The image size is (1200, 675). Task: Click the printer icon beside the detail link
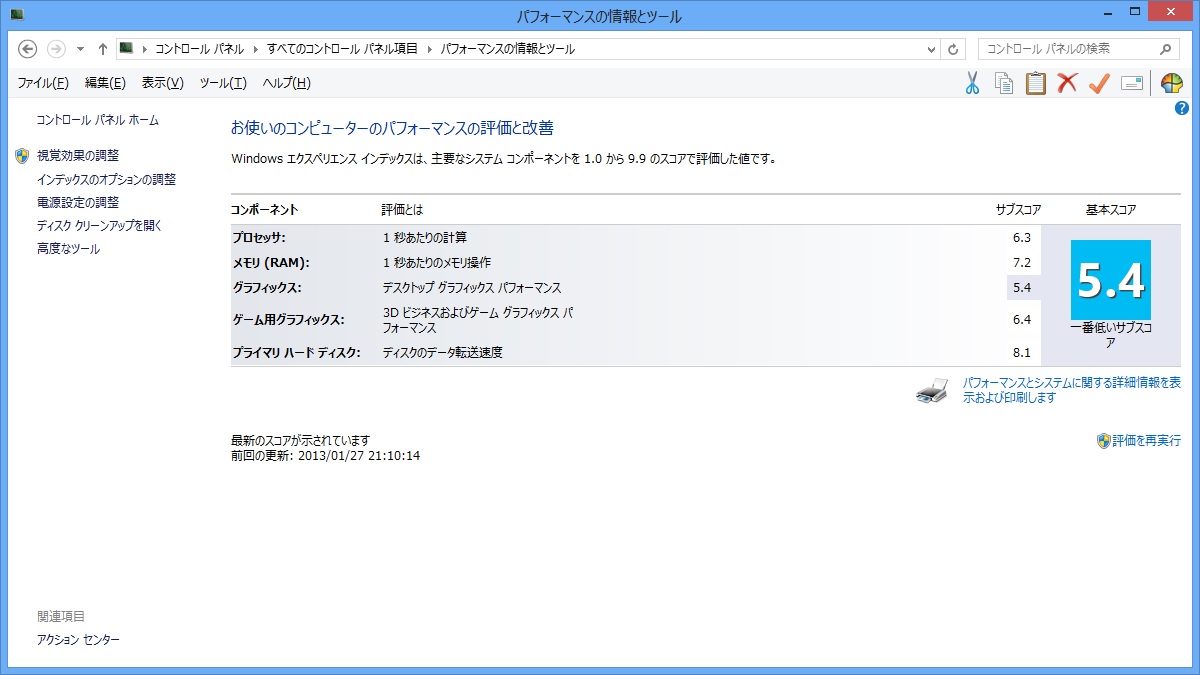(931, 390)
